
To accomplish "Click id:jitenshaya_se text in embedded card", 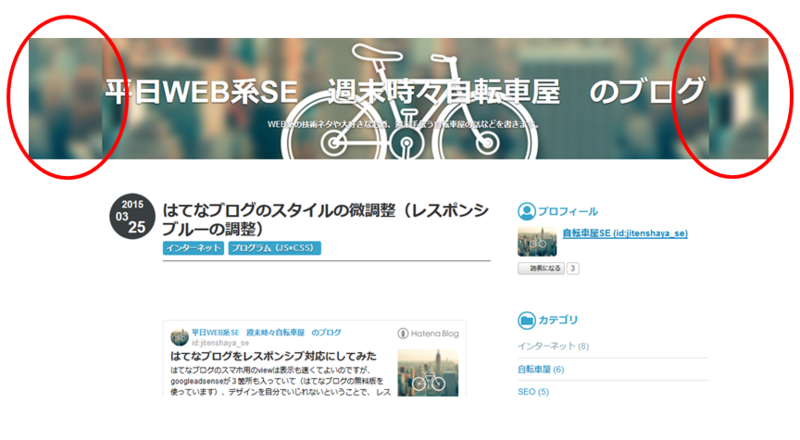I will tap(220, 343).
